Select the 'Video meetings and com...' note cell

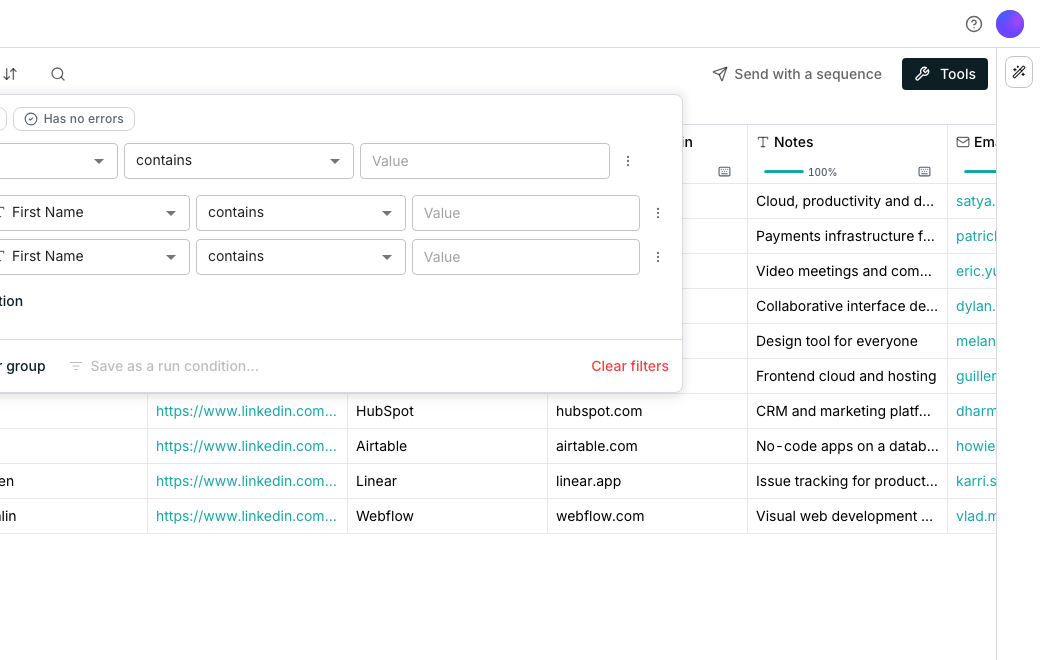tap(847, 271)
